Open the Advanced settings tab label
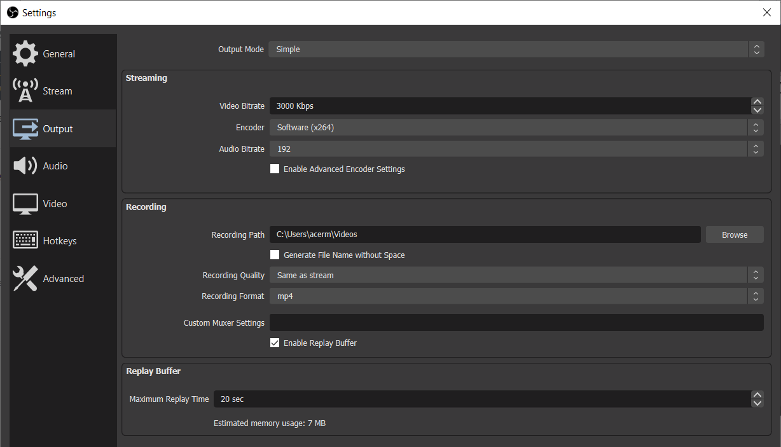Image resolution: width=781 pixels, height=447 pixels. (x=63, y=279)
